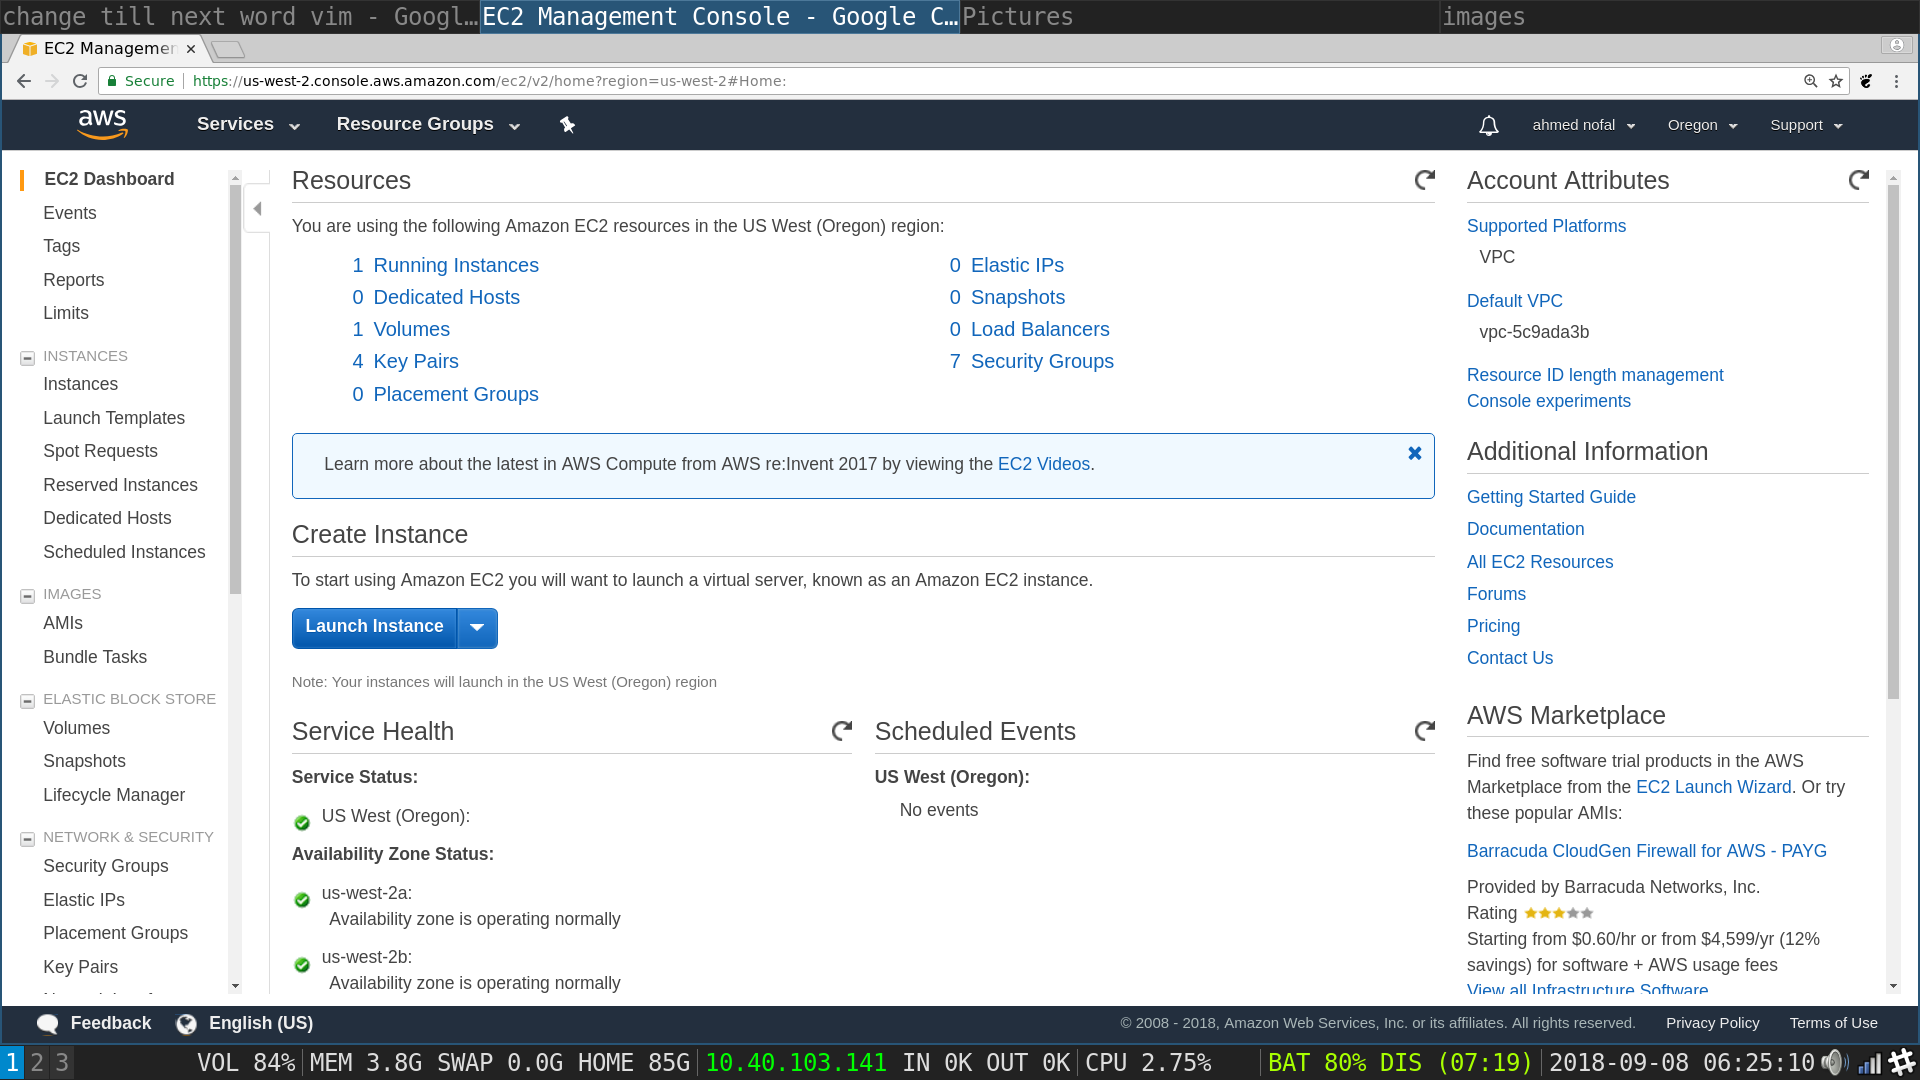Click the notifications bell icon

point(1488,125)
